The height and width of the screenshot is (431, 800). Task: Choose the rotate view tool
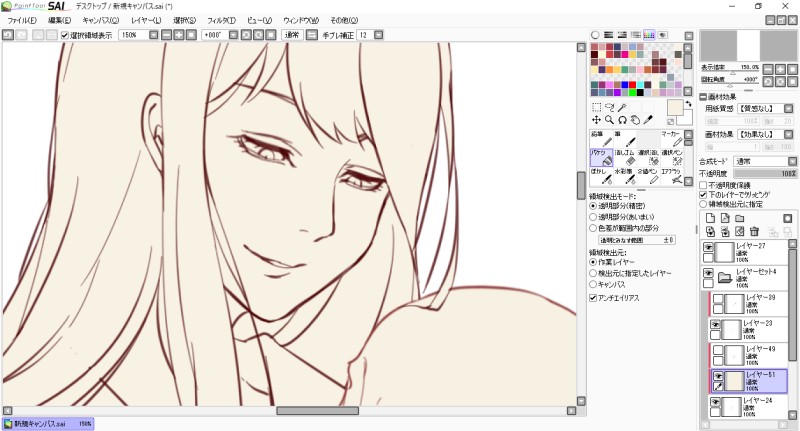tap(622, 120)
